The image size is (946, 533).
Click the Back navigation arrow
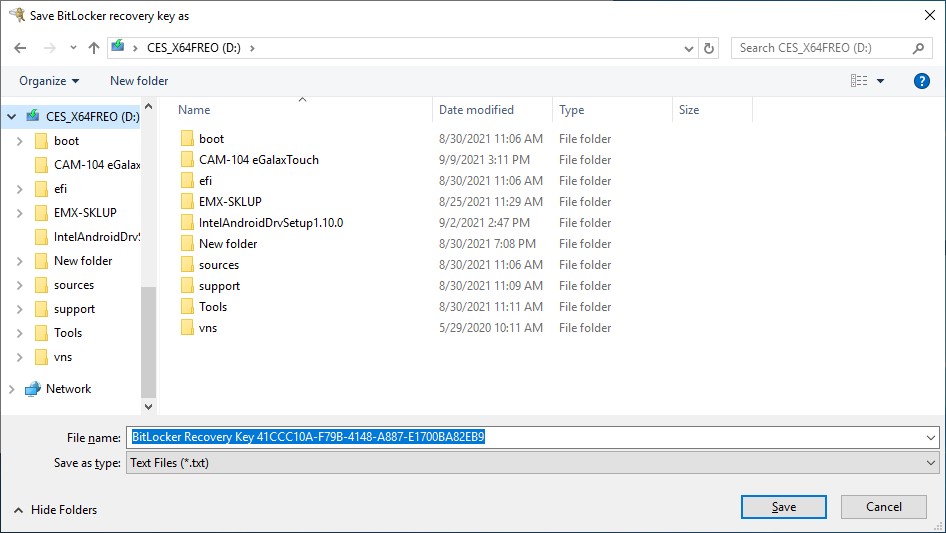(21, 48)
